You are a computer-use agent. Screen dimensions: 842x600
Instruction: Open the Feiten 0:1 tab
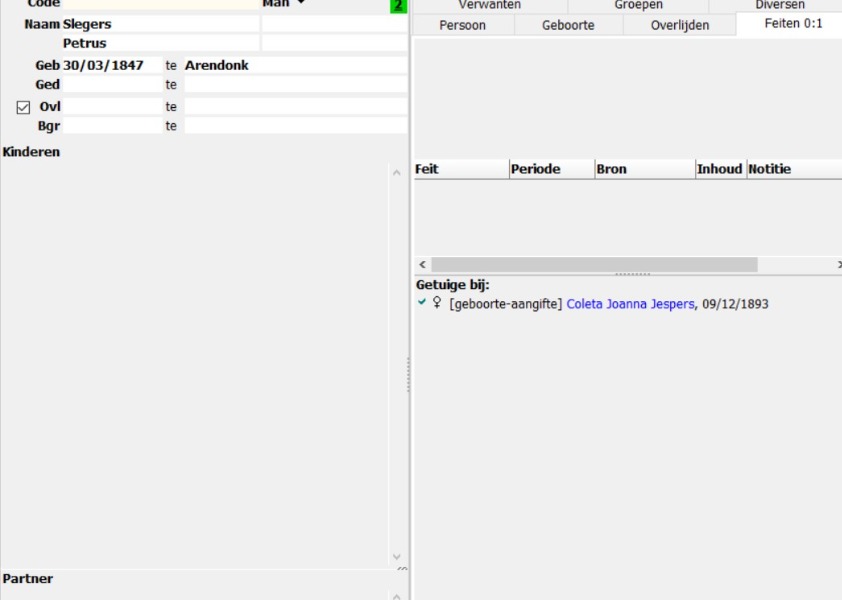(793, 24)
